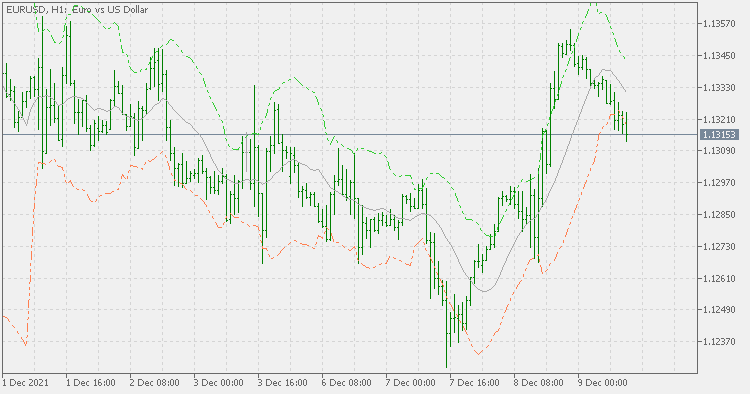Click the price scale value 1.12610

[719, 278]
